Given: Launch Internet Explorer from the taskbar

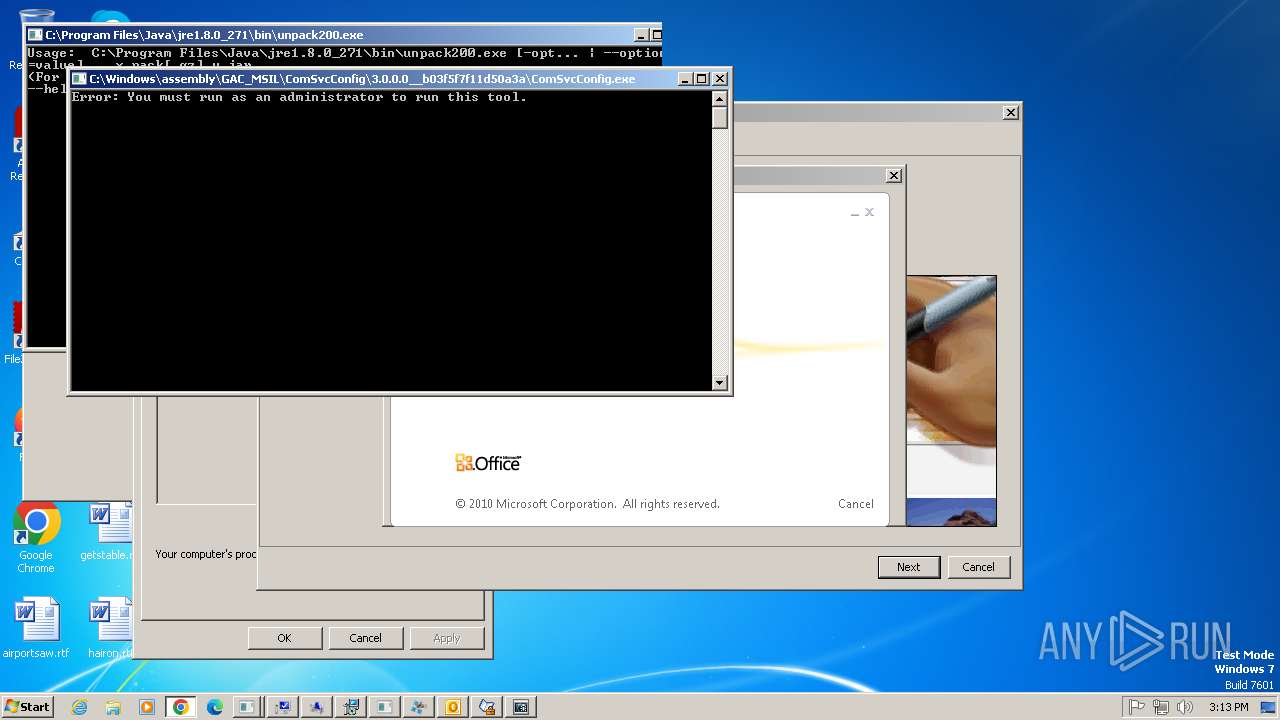Looking at the screenshot, I should (79, 707).
